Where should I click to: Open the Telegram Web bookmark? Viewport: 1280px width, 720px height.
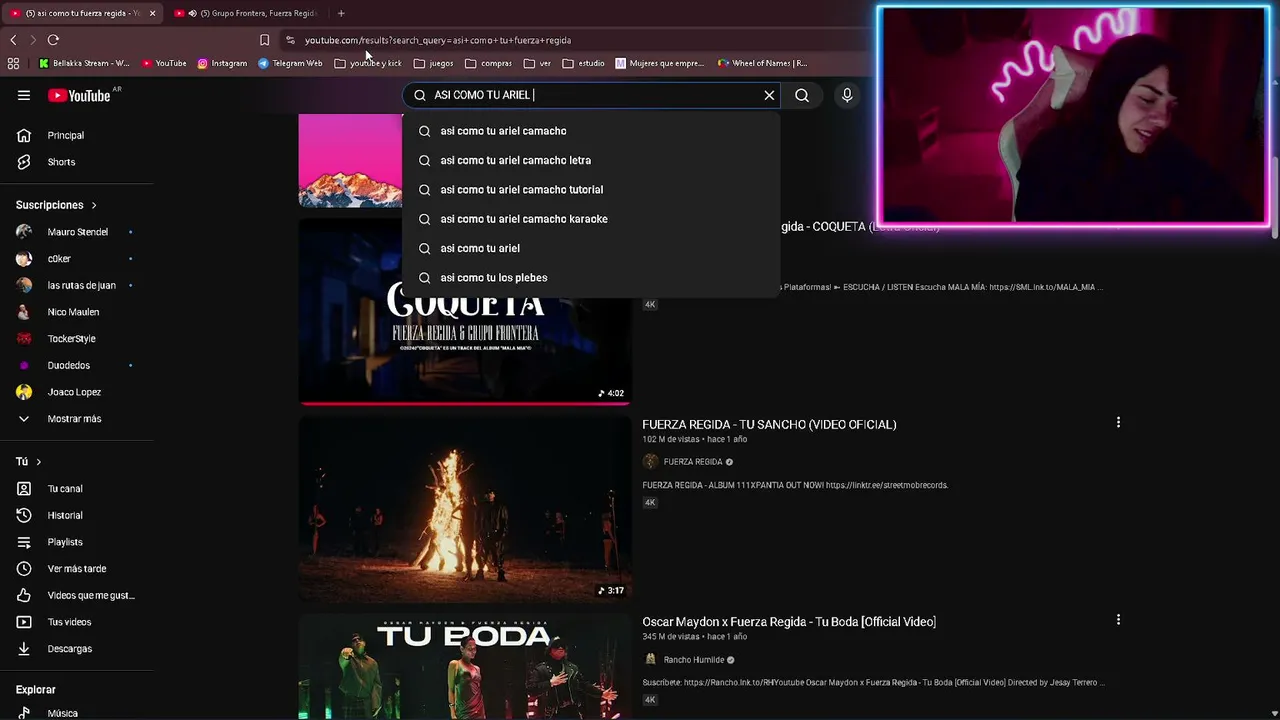pos(290,63)
